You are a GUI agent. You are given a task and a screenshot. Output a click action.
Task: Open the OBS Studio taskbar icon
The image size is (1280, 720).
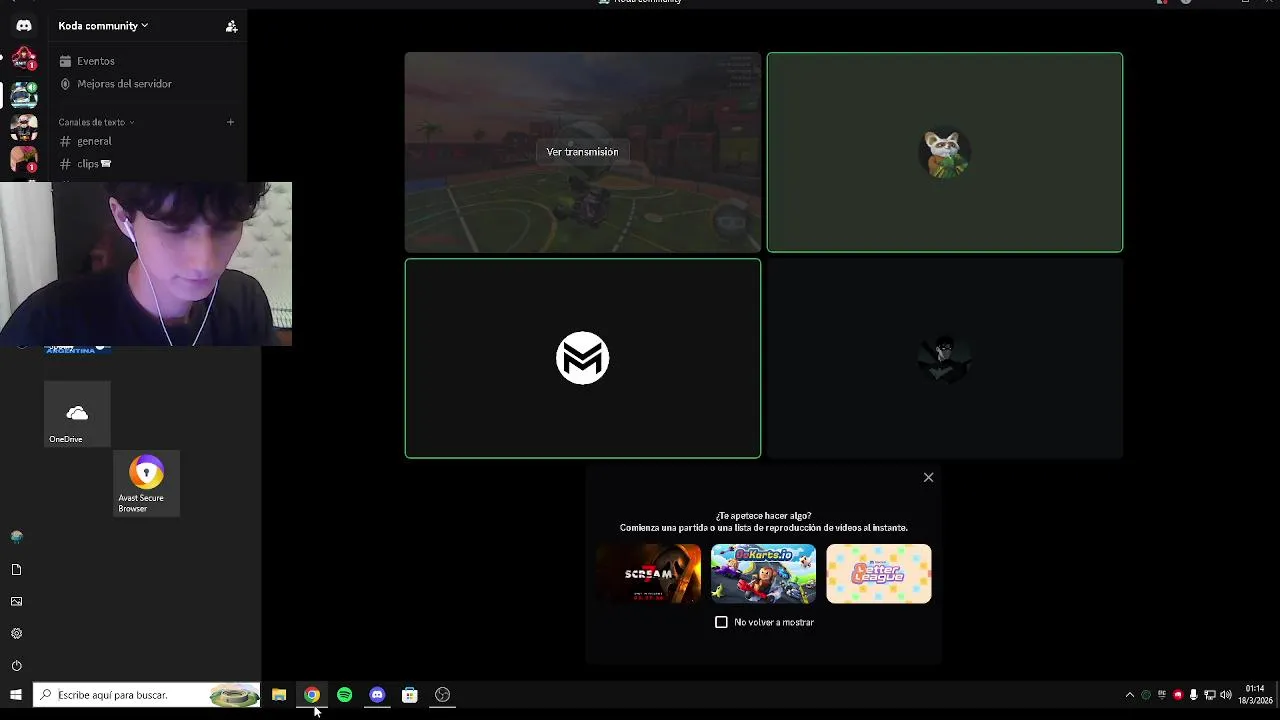tap(443, 695)
